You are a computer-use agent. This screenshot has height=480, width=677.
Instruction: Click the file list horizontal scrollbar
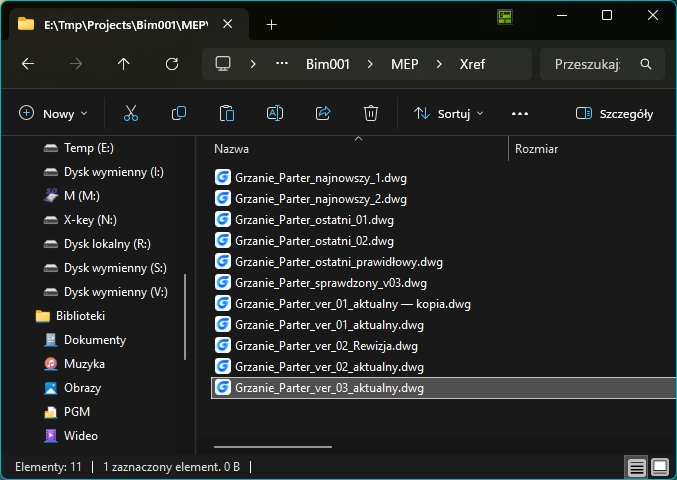tap(273, 447)
